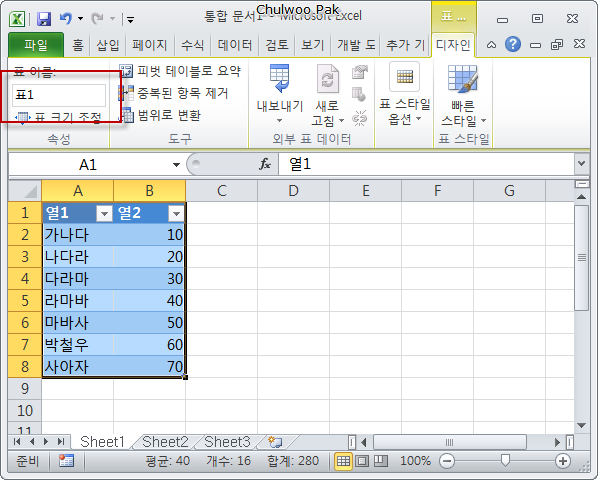Screen dimensions: 598x480
Task: Click 표 크기 조정 to resize table
Action: tap(58, 117)
